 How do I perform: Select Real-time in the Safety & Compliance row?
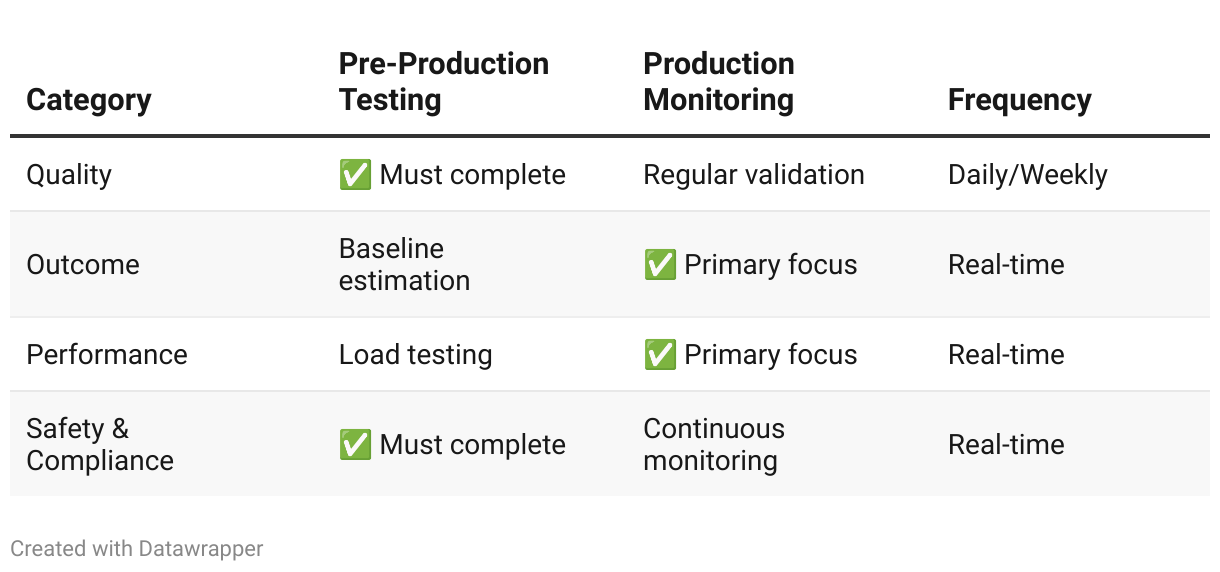tap(1005, 445)
